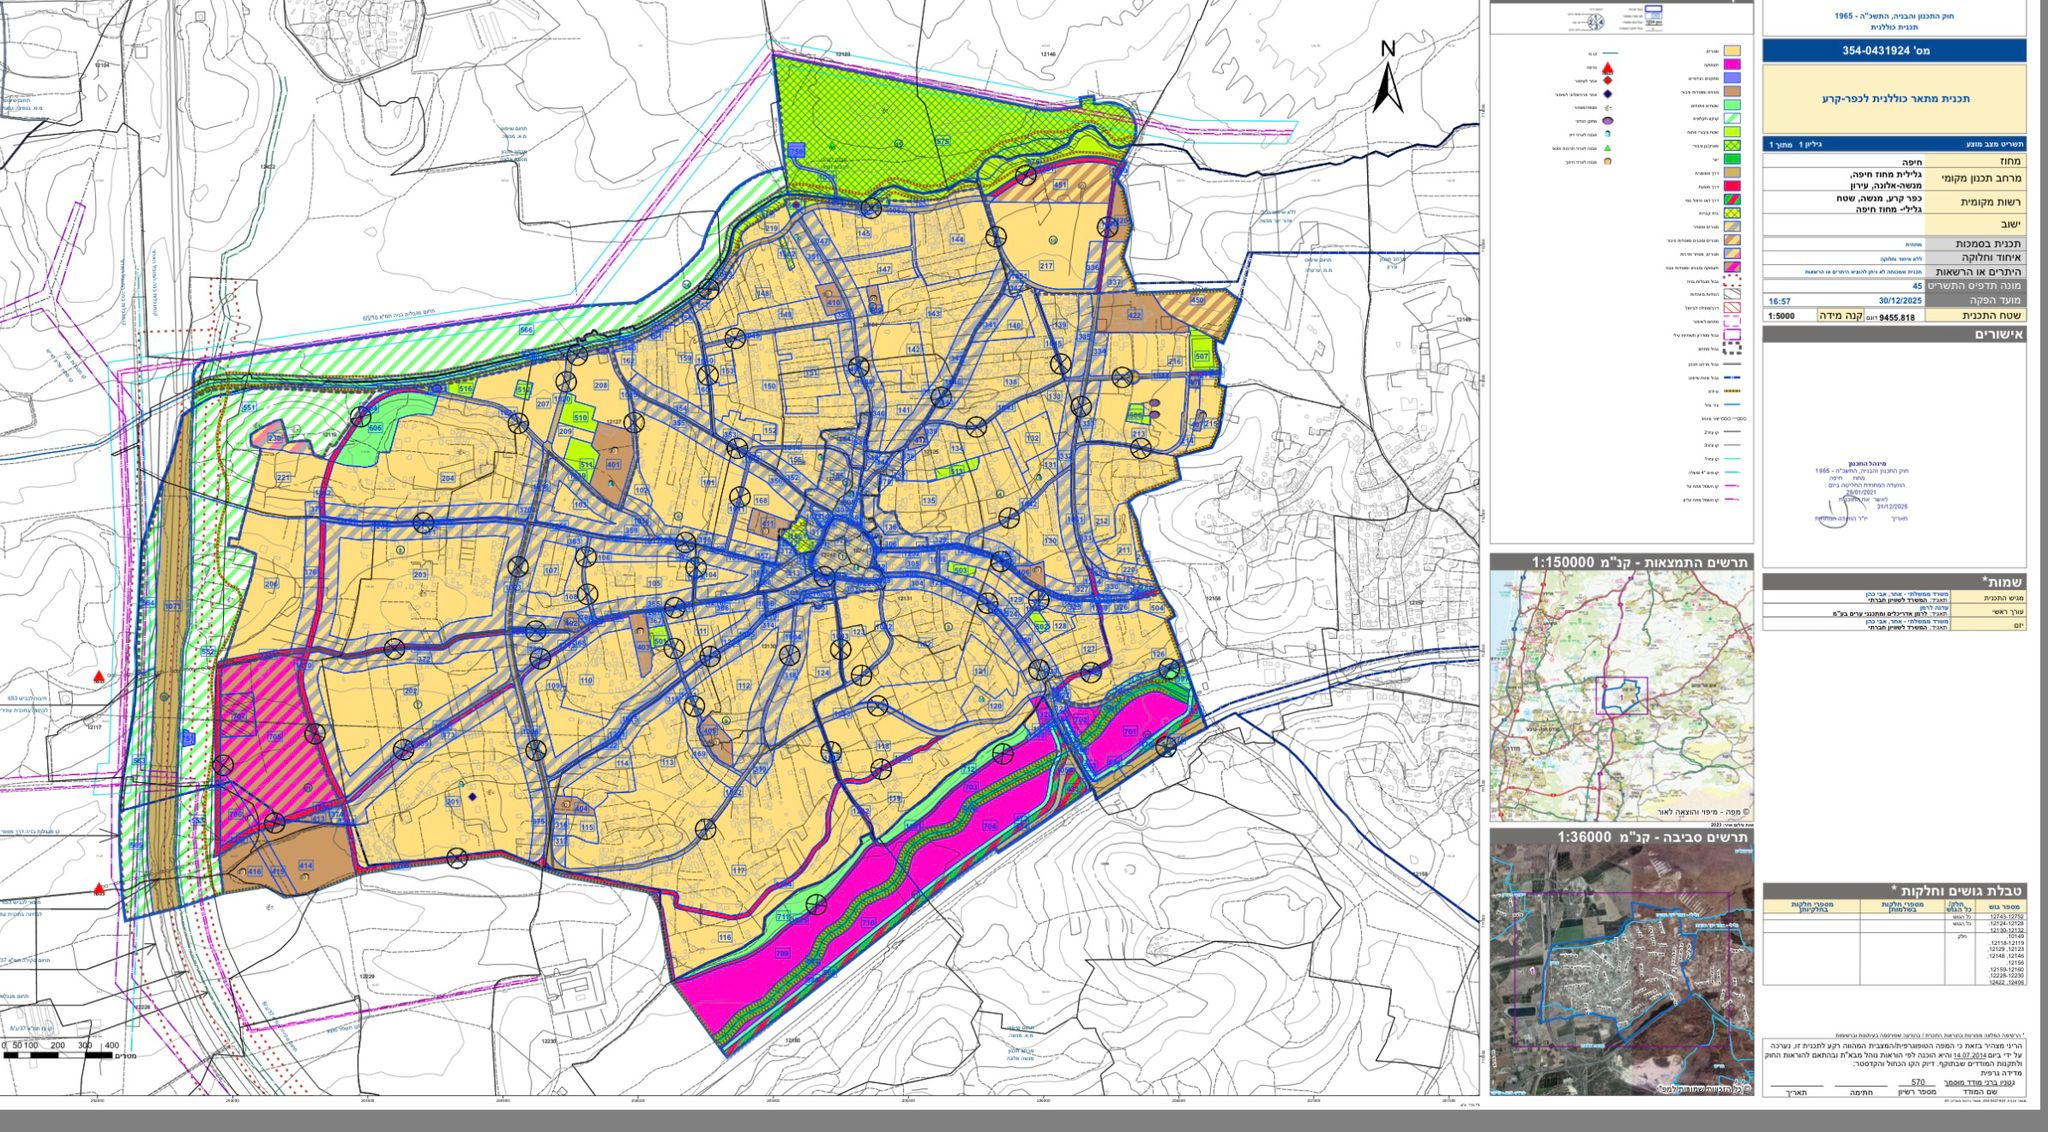
Task: Select the light orange residential legend swatch
Action: (1732, 51)
